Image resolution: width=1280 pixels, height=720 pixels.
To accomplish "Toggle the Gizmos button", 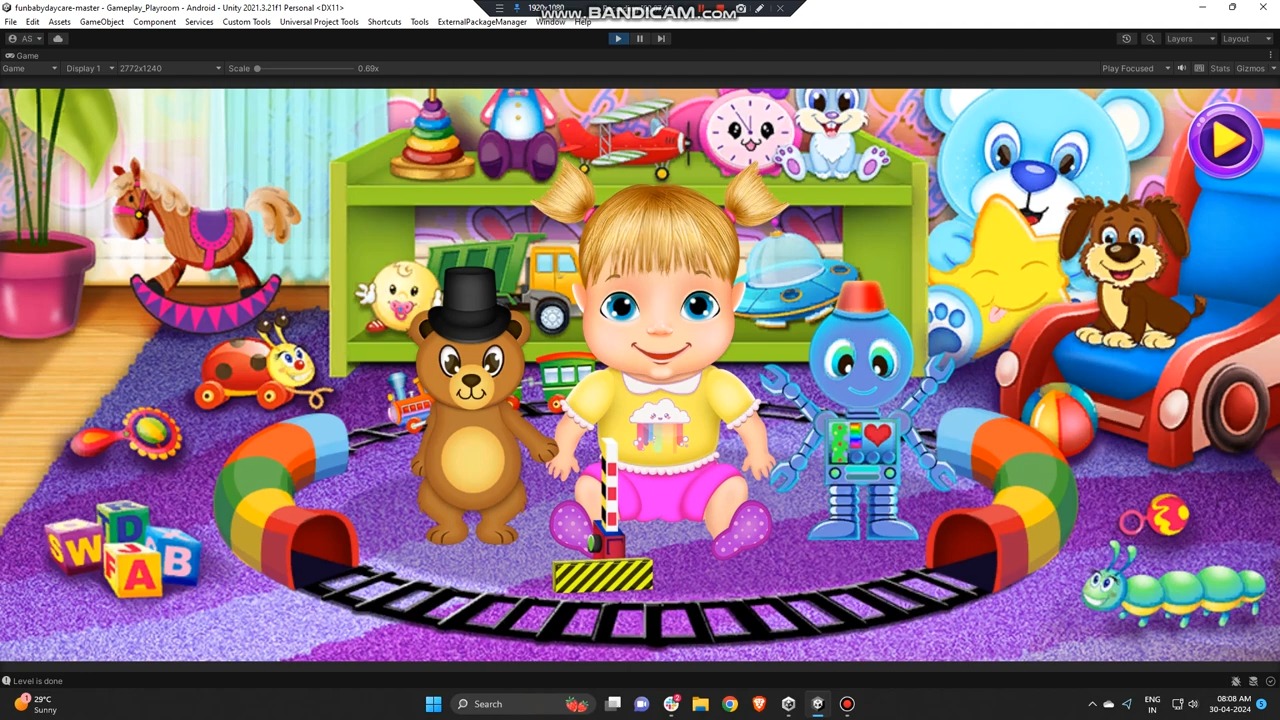I will (x=1250, y=68).
